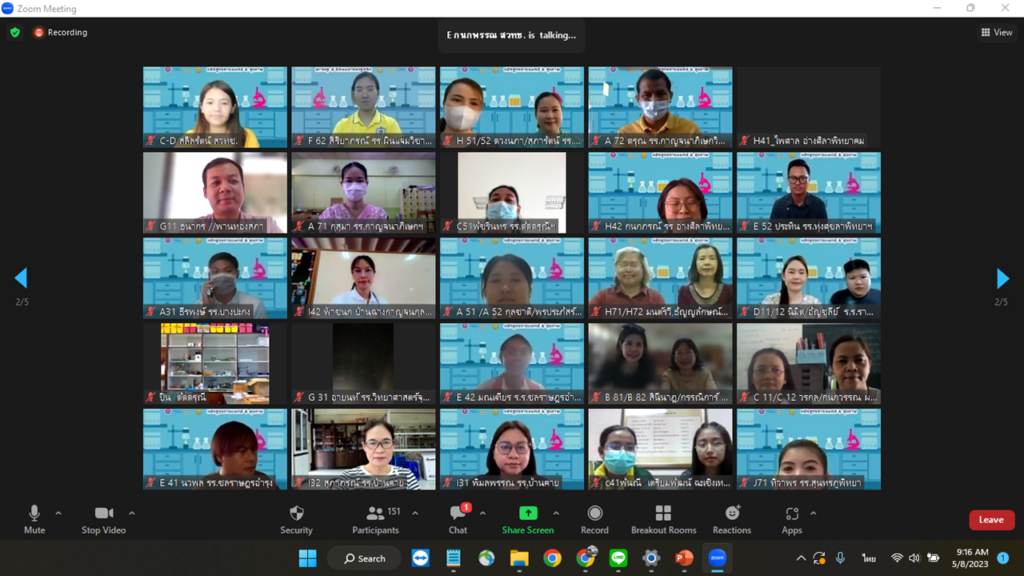
Task: Click the Record button
Action: tap(594, 518)
